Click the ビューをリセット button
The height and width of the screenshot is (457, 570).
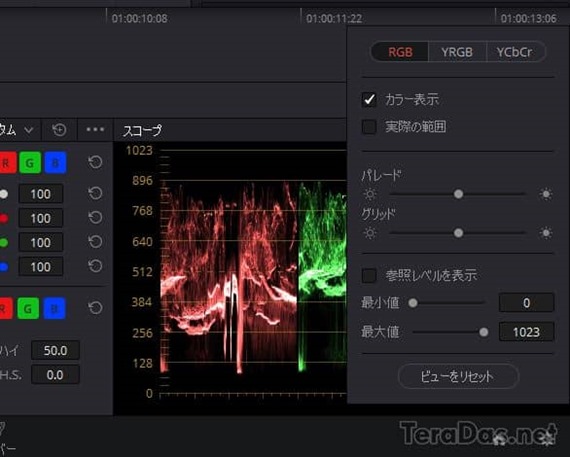[x=458, y=376]
